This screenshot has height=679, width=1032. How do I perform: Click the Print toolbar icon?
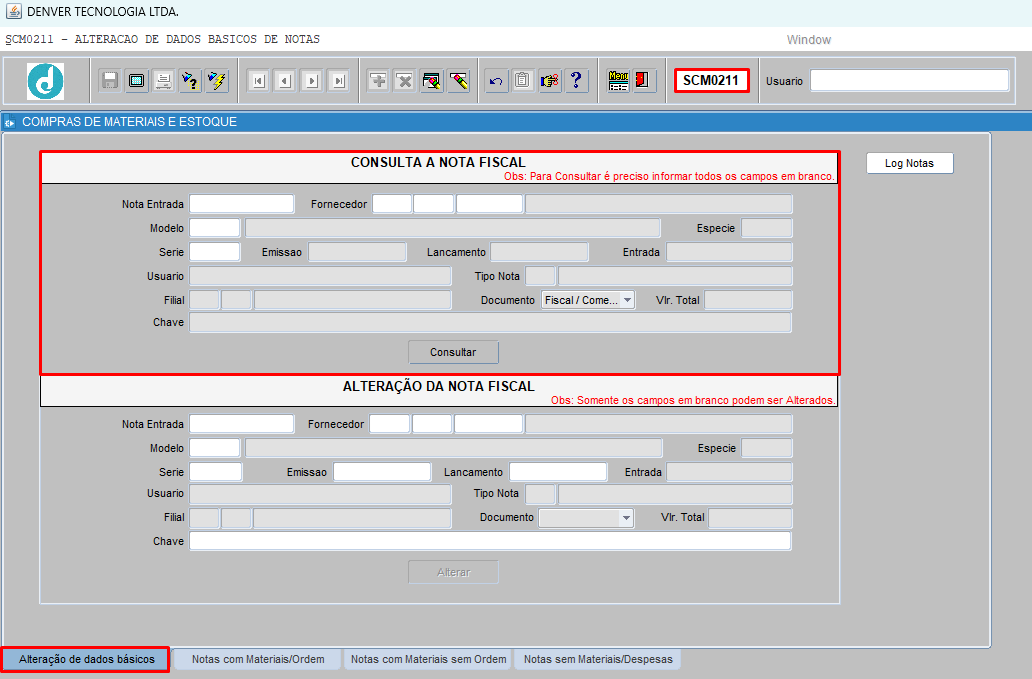163,81
